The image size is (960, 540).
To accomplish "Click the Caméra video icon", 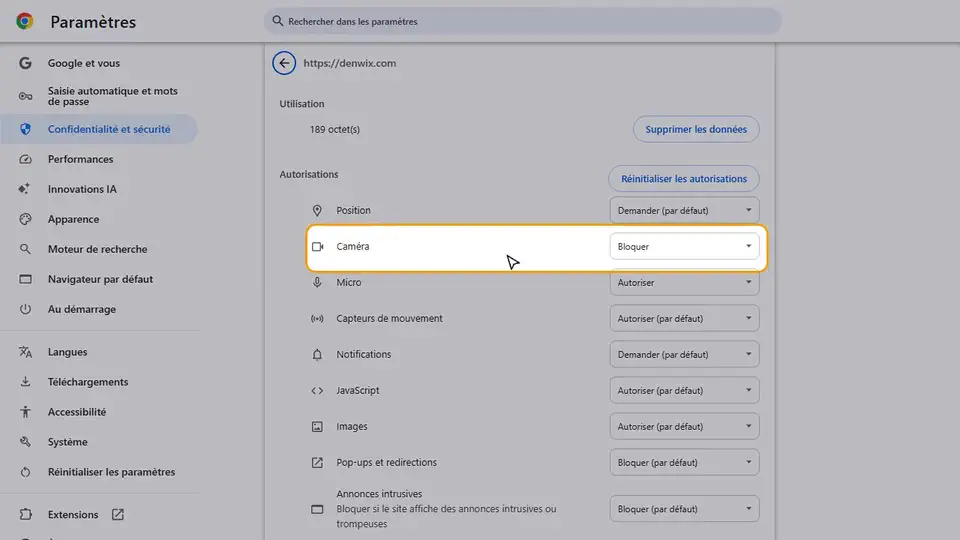I will point(317,247).
